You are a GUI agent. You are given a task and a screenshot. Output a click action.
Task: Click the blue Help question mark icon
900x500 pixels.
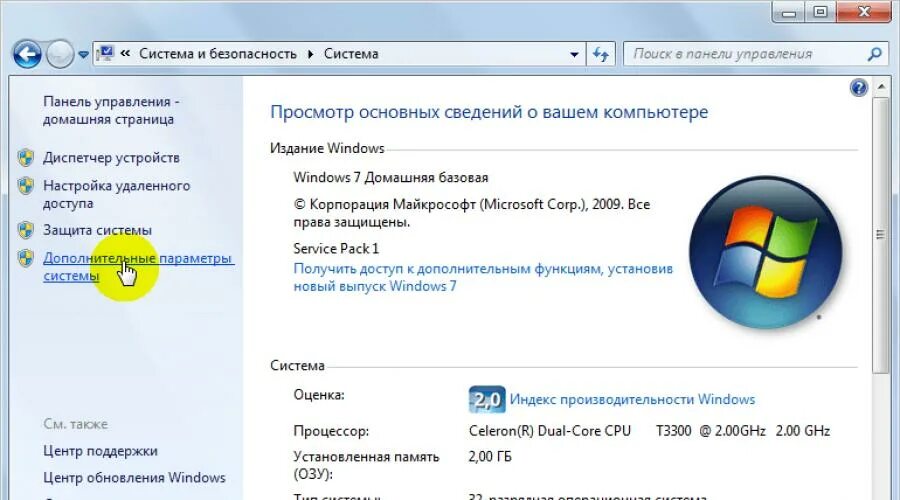tap(858, 88)
